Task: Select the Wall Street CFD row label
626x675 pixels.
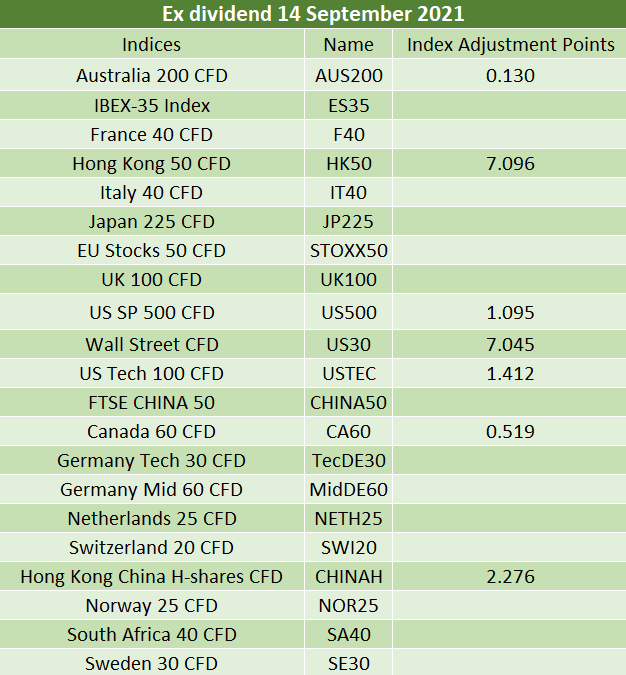Action: tap(152, 344)
